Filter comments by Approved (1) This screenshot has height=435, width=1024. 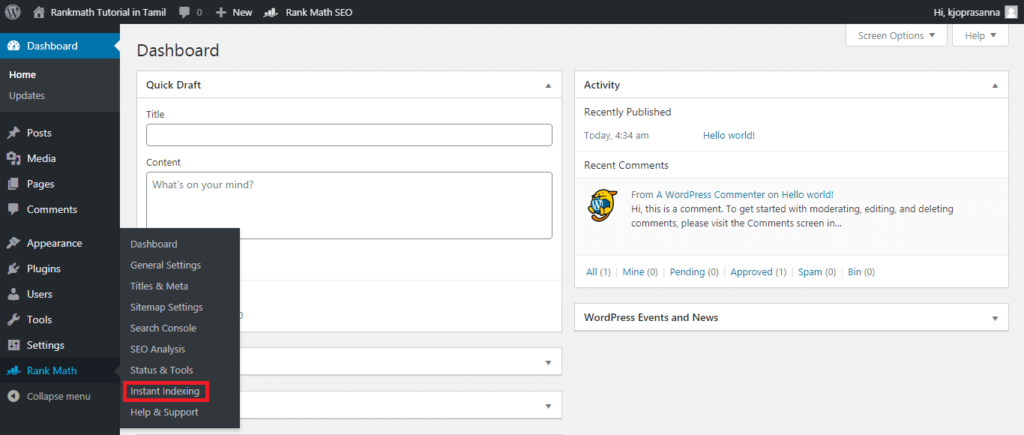pos(758,272)
